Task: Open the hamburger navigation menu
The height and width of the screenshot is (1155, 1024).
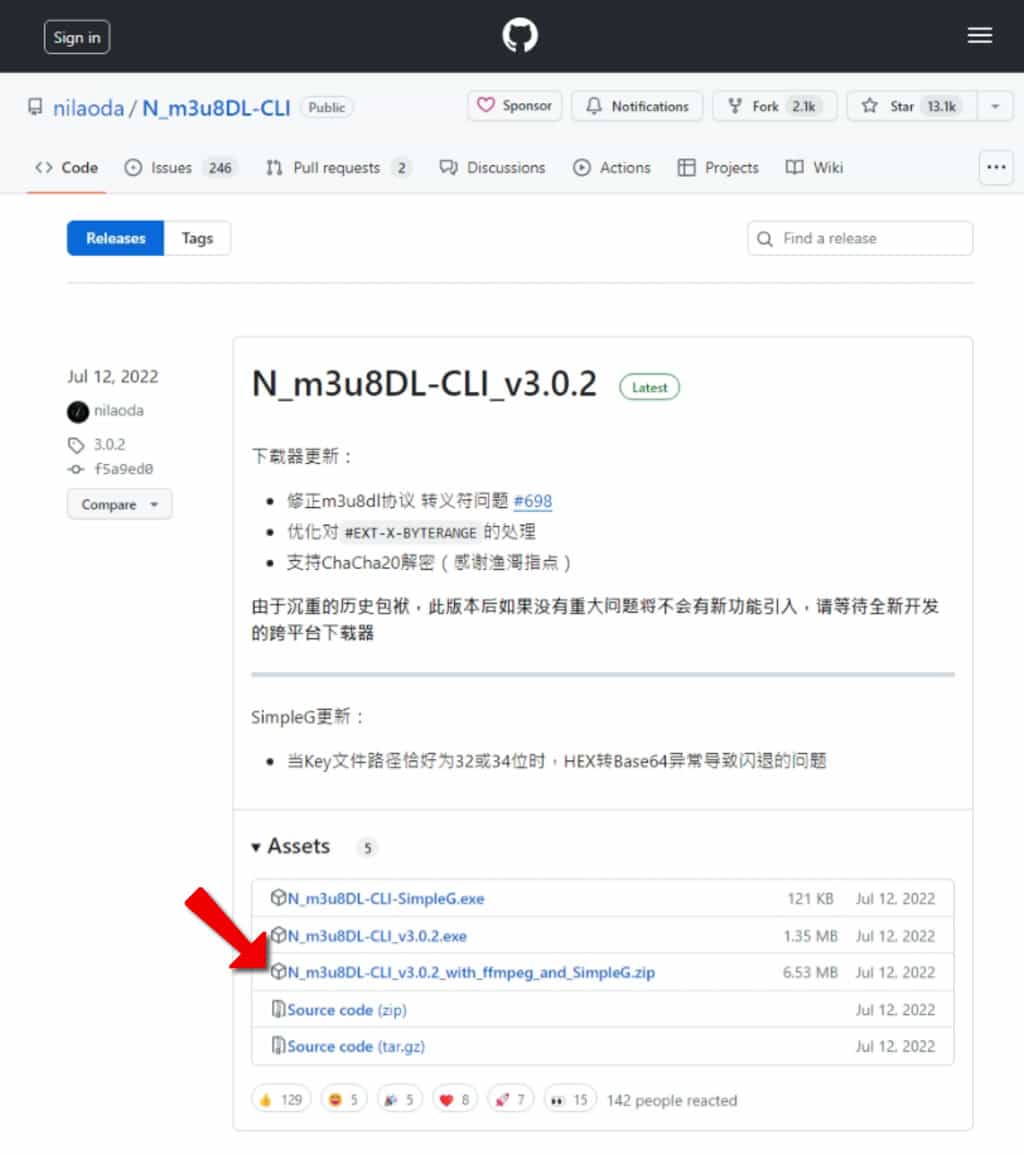Action: (979, 35)
